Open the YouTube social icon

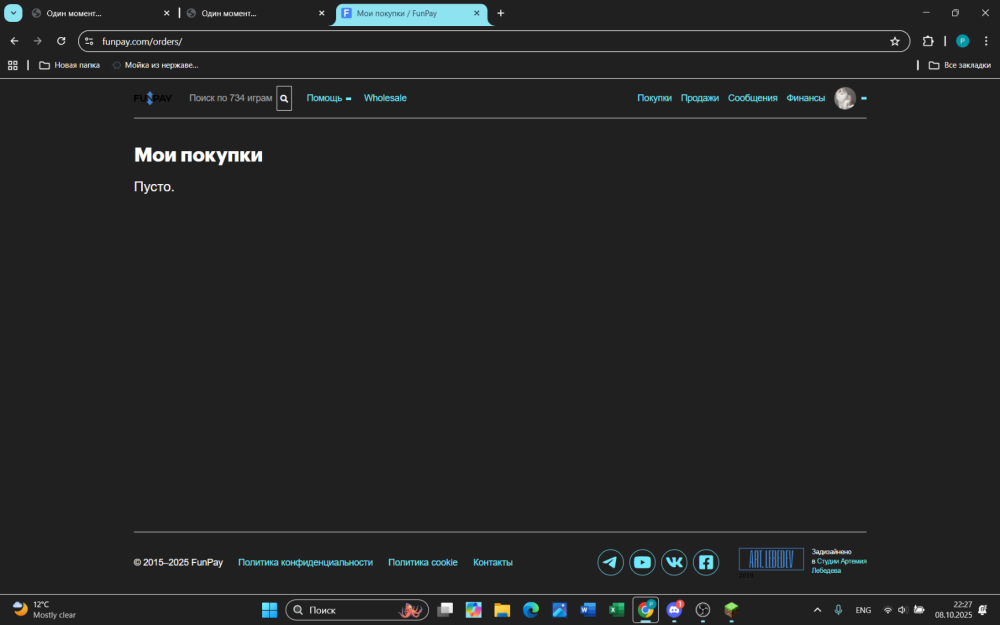tap(642, 562)
